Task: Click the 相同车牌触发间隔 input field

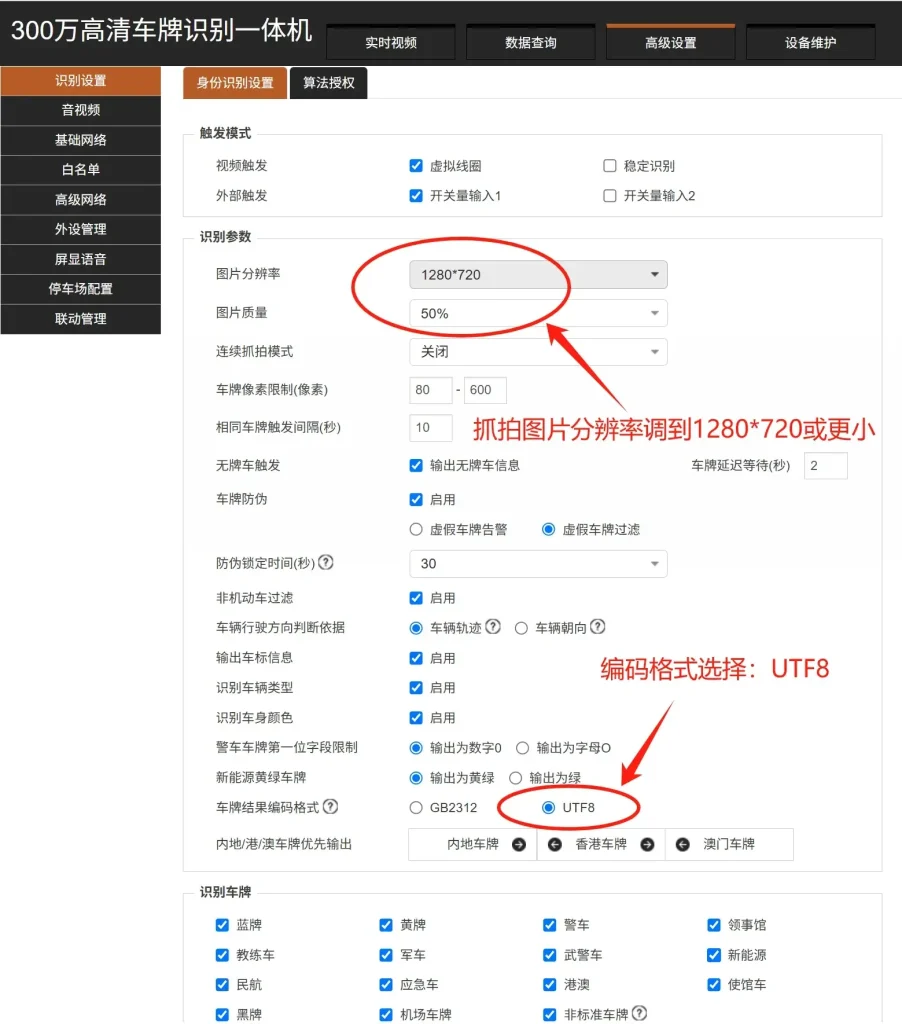Action: [x=430, y=427]
